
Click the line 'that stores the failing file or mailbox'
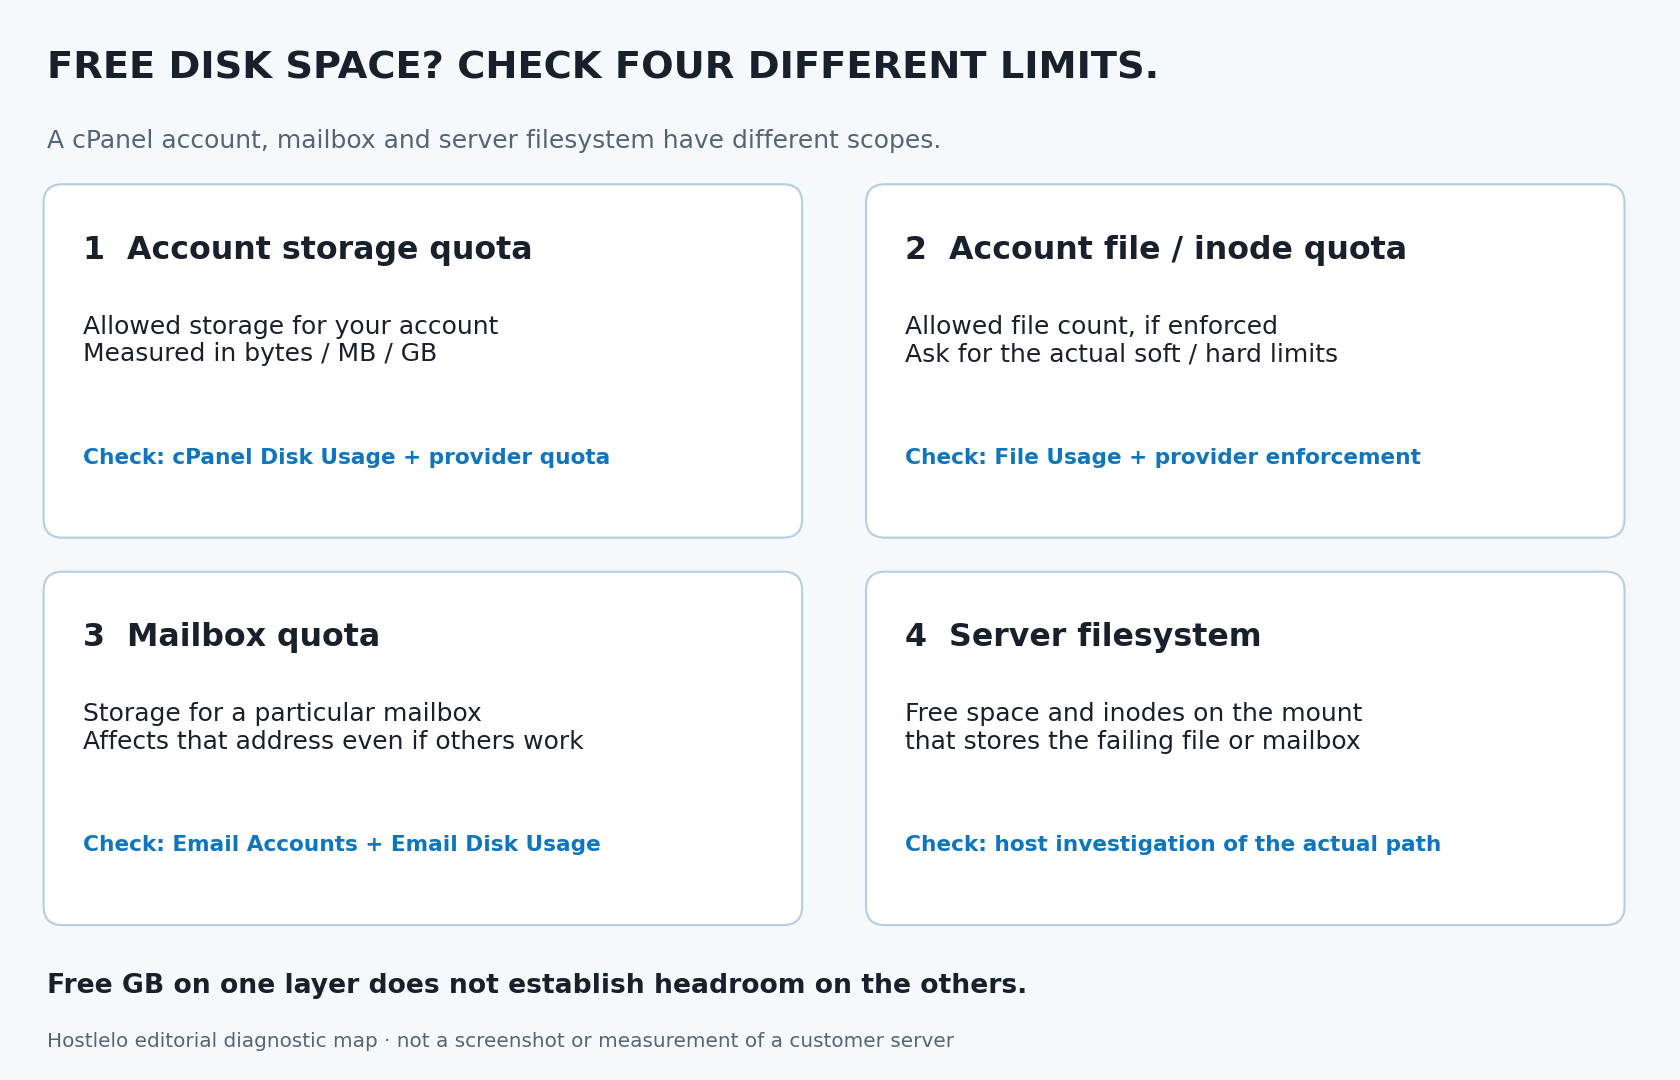1132,741
